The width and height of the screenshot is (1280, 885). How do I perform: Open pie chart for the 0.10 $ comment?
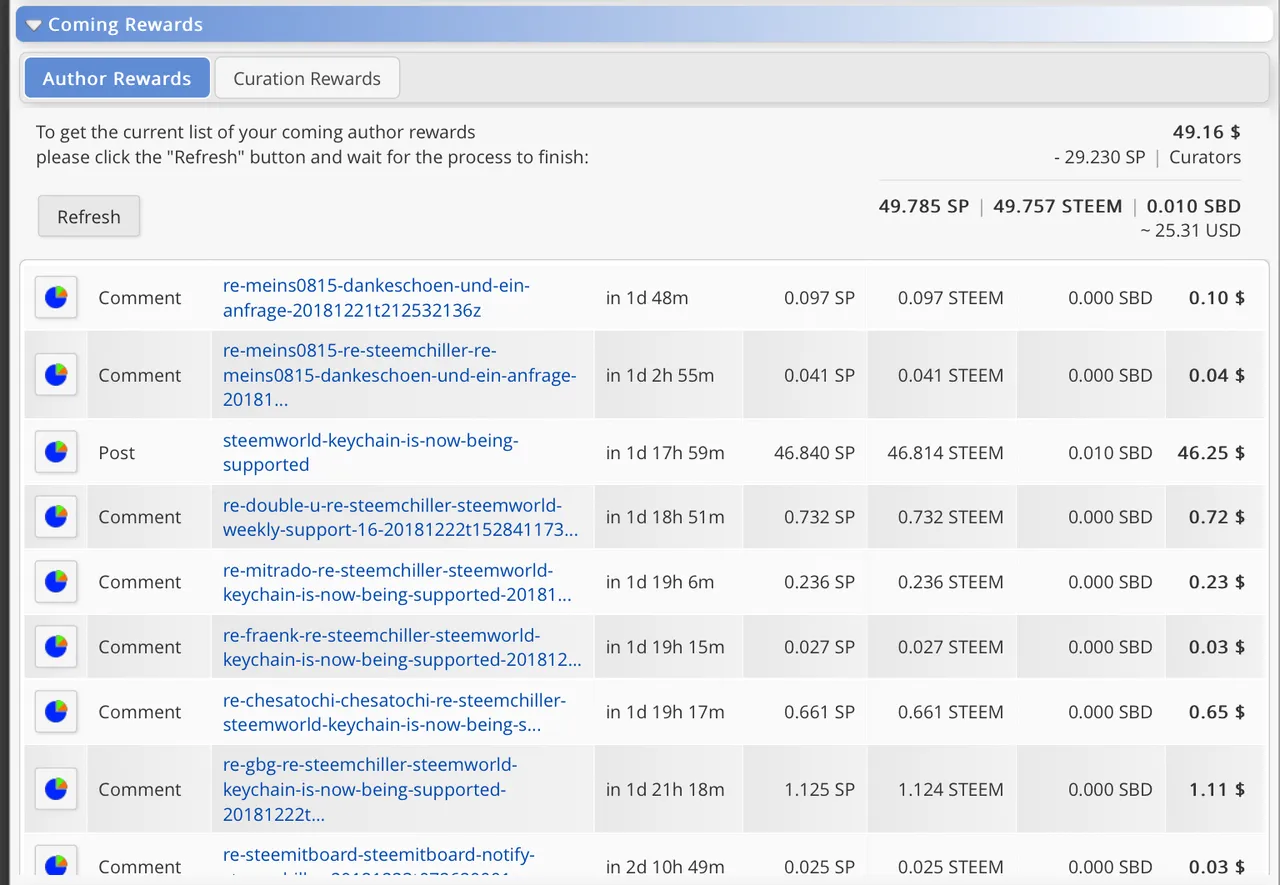coord(56,298)
